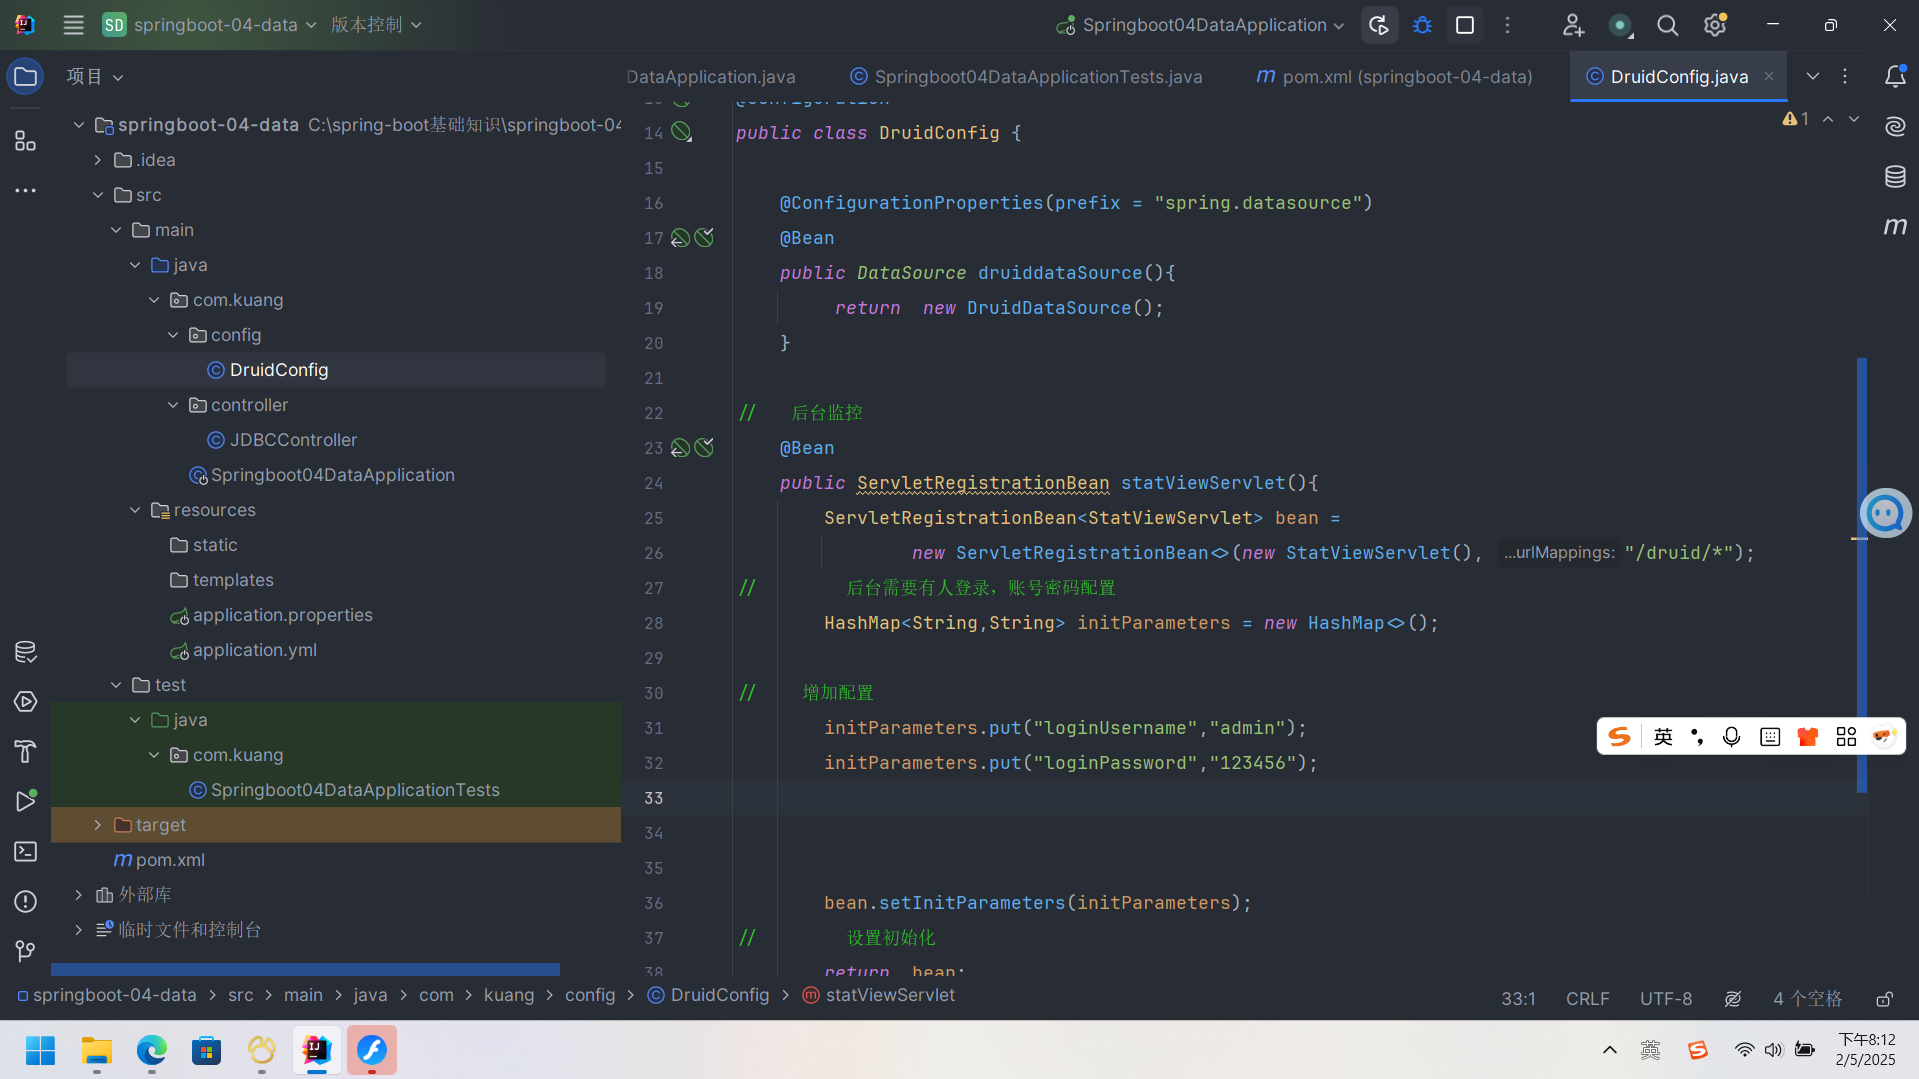Open the Database tool window on right
Screen dimensions: 1919x1079
pyautogui.click(x=1895, y=177)
